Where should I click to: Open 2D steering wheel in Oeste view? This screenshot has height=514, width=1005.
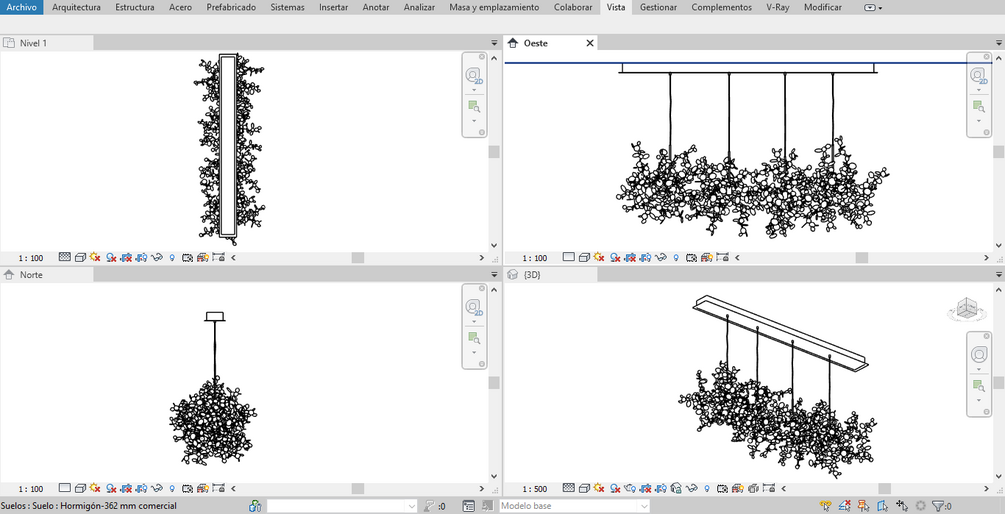(x=978, y=76)
